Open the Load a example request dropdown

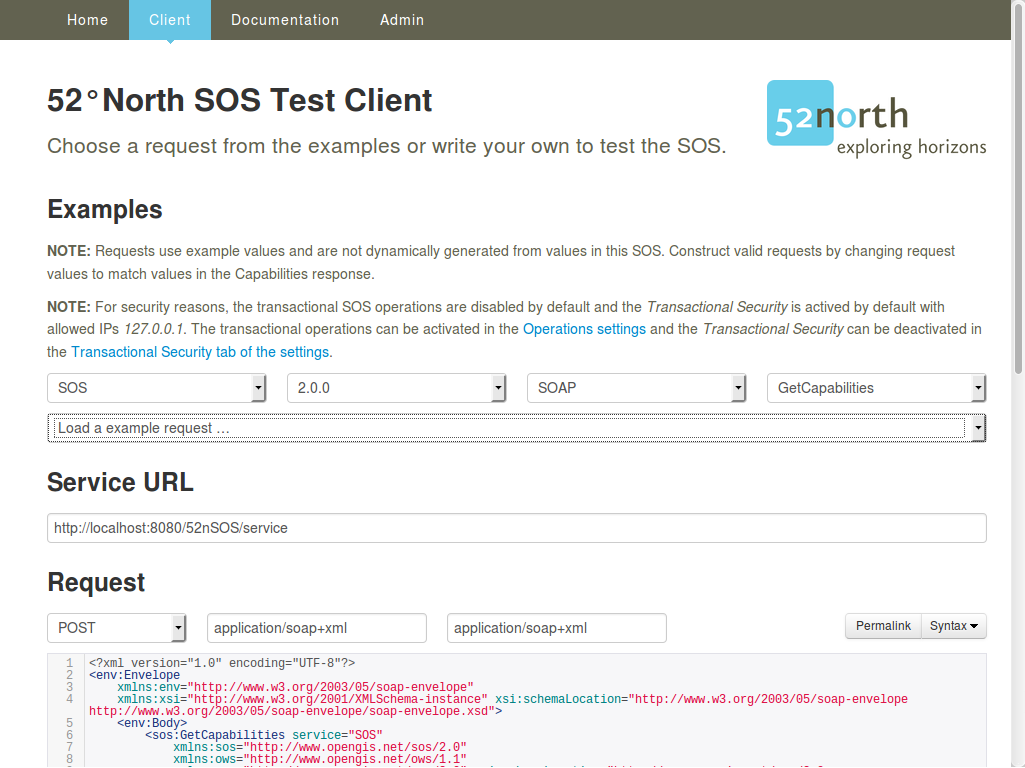pyautogui.click(x=516, y=428)
